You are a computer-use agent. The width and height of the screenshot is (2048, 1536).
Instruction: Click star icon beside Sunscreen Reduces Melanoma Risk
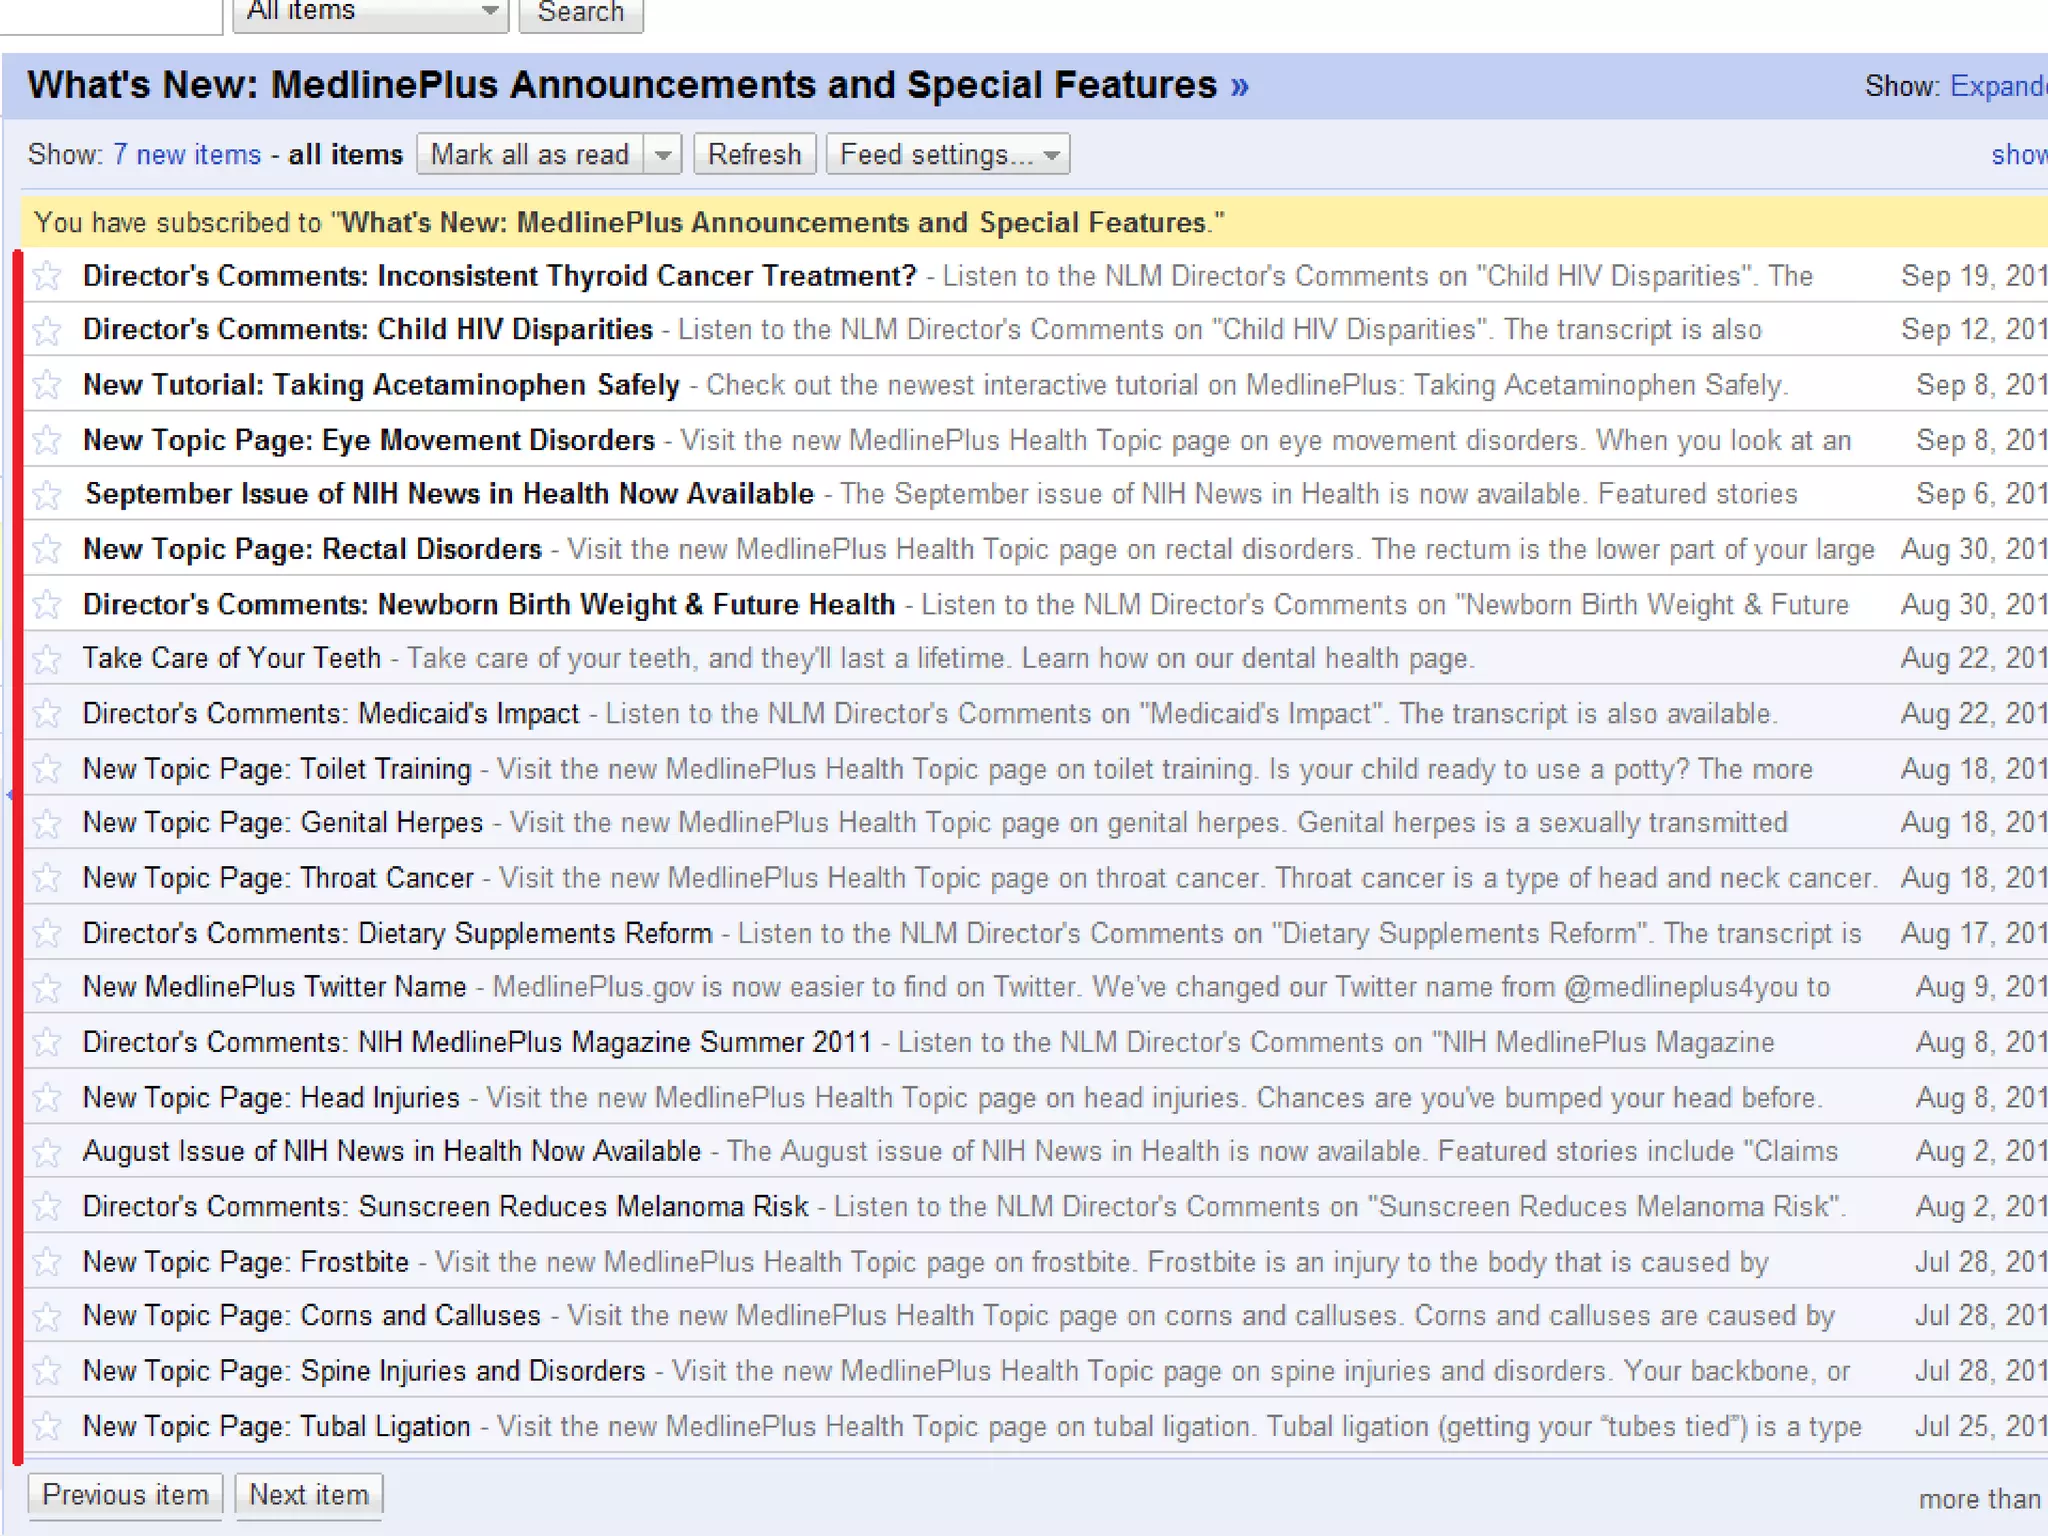pos(47,1206)
